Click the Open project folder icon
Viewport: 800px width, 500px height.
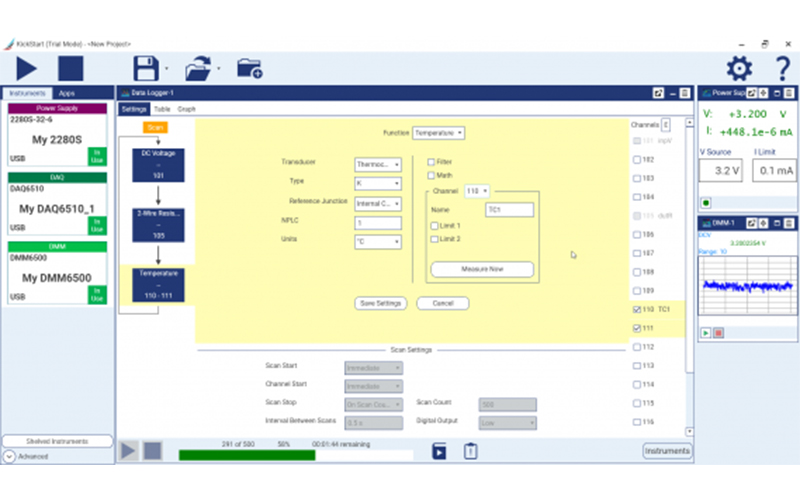click(200, 68)
